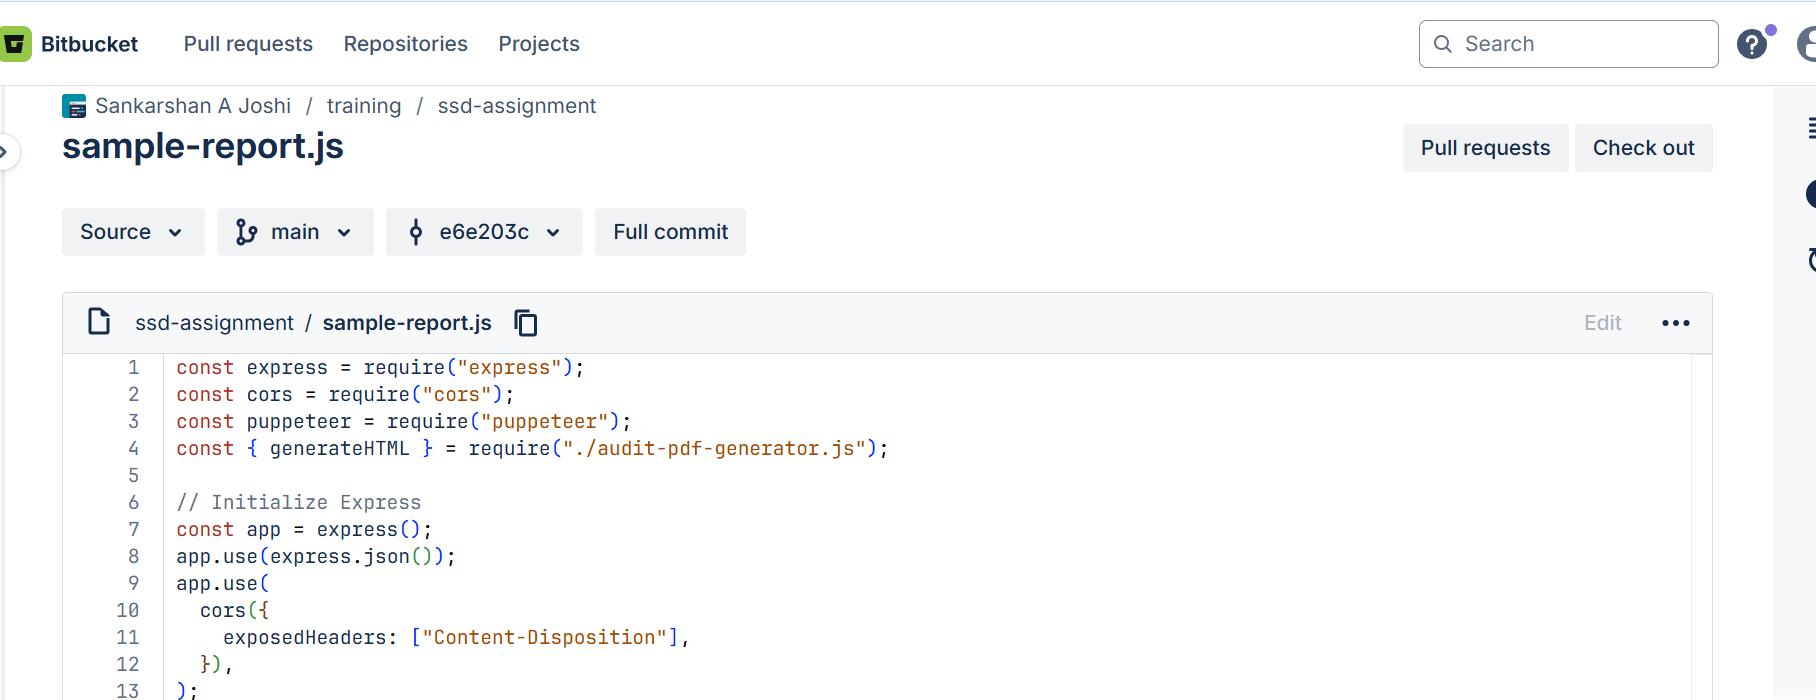The width and height of the screenshot is (1816, 700).
Task: Click the Pull requests button near Check out
Action: click(x=1485, y=148)
